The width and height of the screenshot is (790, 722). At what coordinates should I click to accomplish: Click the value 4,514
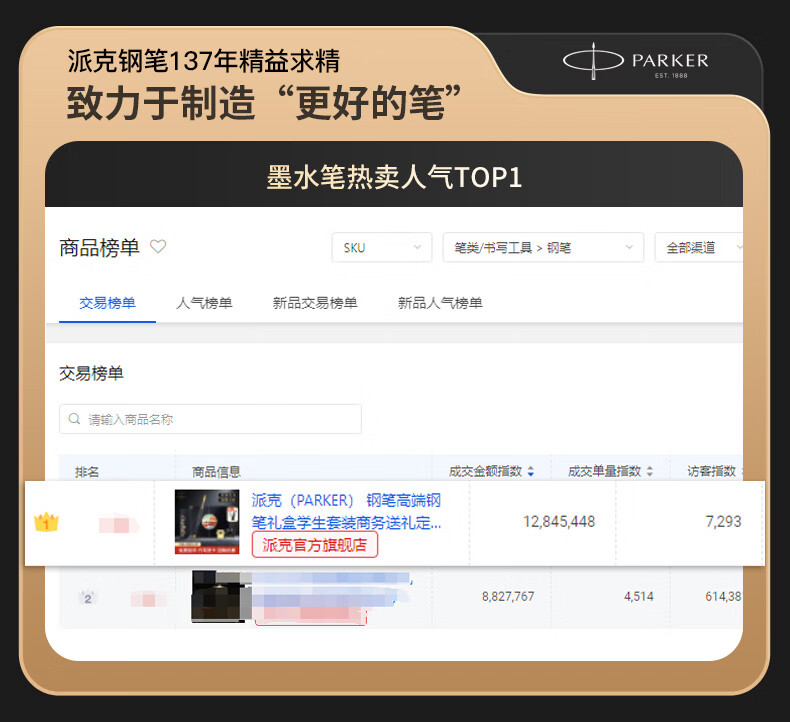638,597
